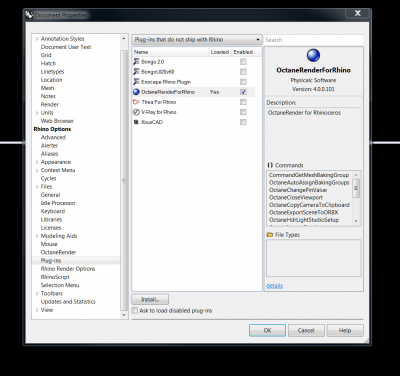This screenshot has height=376, width=400.
Task: Select OctaneRender in the options tree
Action: pos(58,252)
